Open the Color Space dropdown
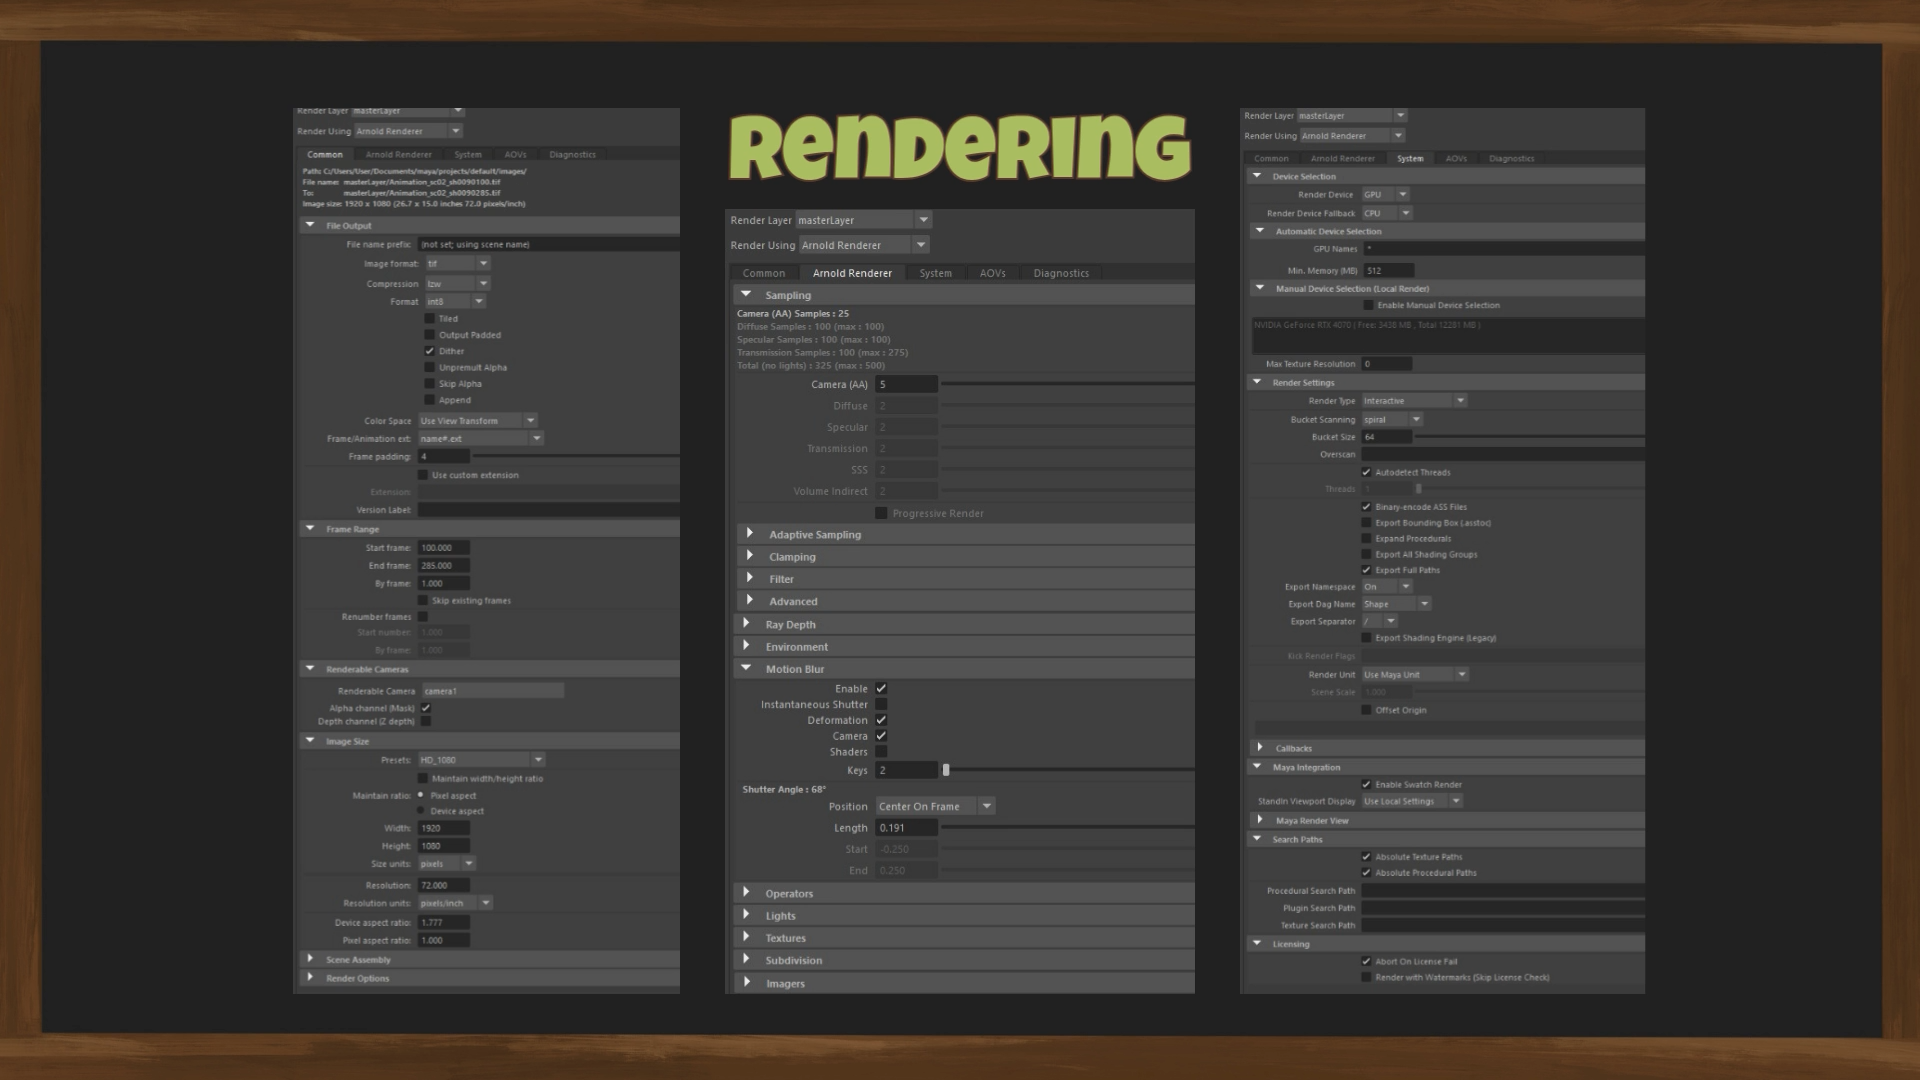1920x1080 pixels. tap(478, 421)
